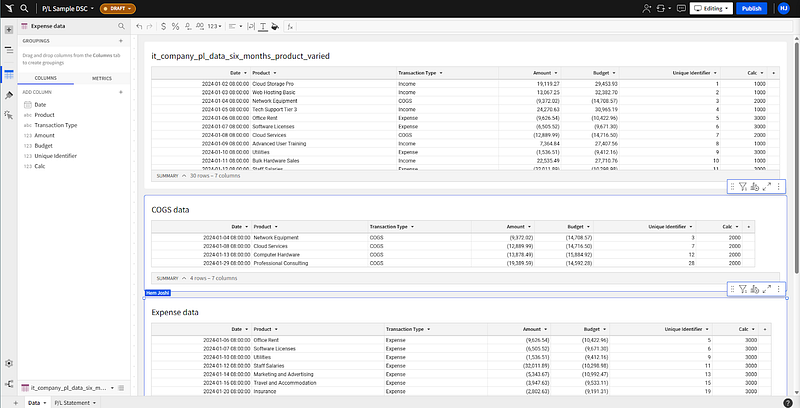The width and height of the screenshot is (800, 408).
Task: Switch to the COLUMNS tab
Action: coord(45,78)
